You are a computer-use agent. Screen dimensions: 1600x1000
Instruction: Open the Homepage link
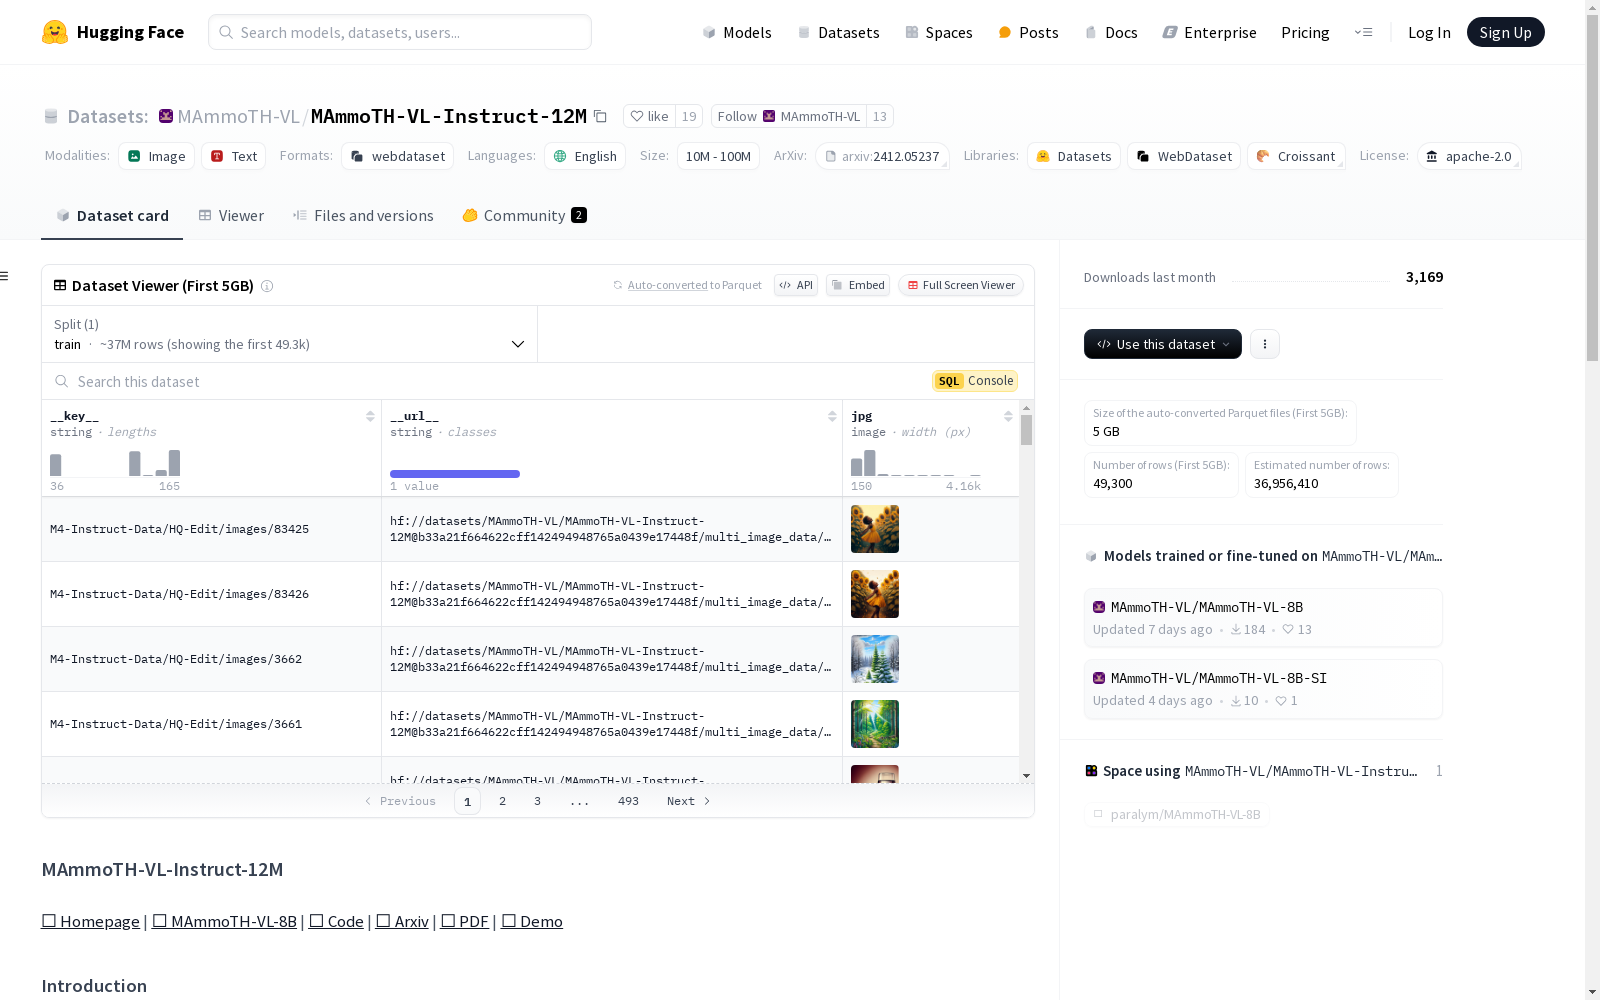[x=91, y=922]
